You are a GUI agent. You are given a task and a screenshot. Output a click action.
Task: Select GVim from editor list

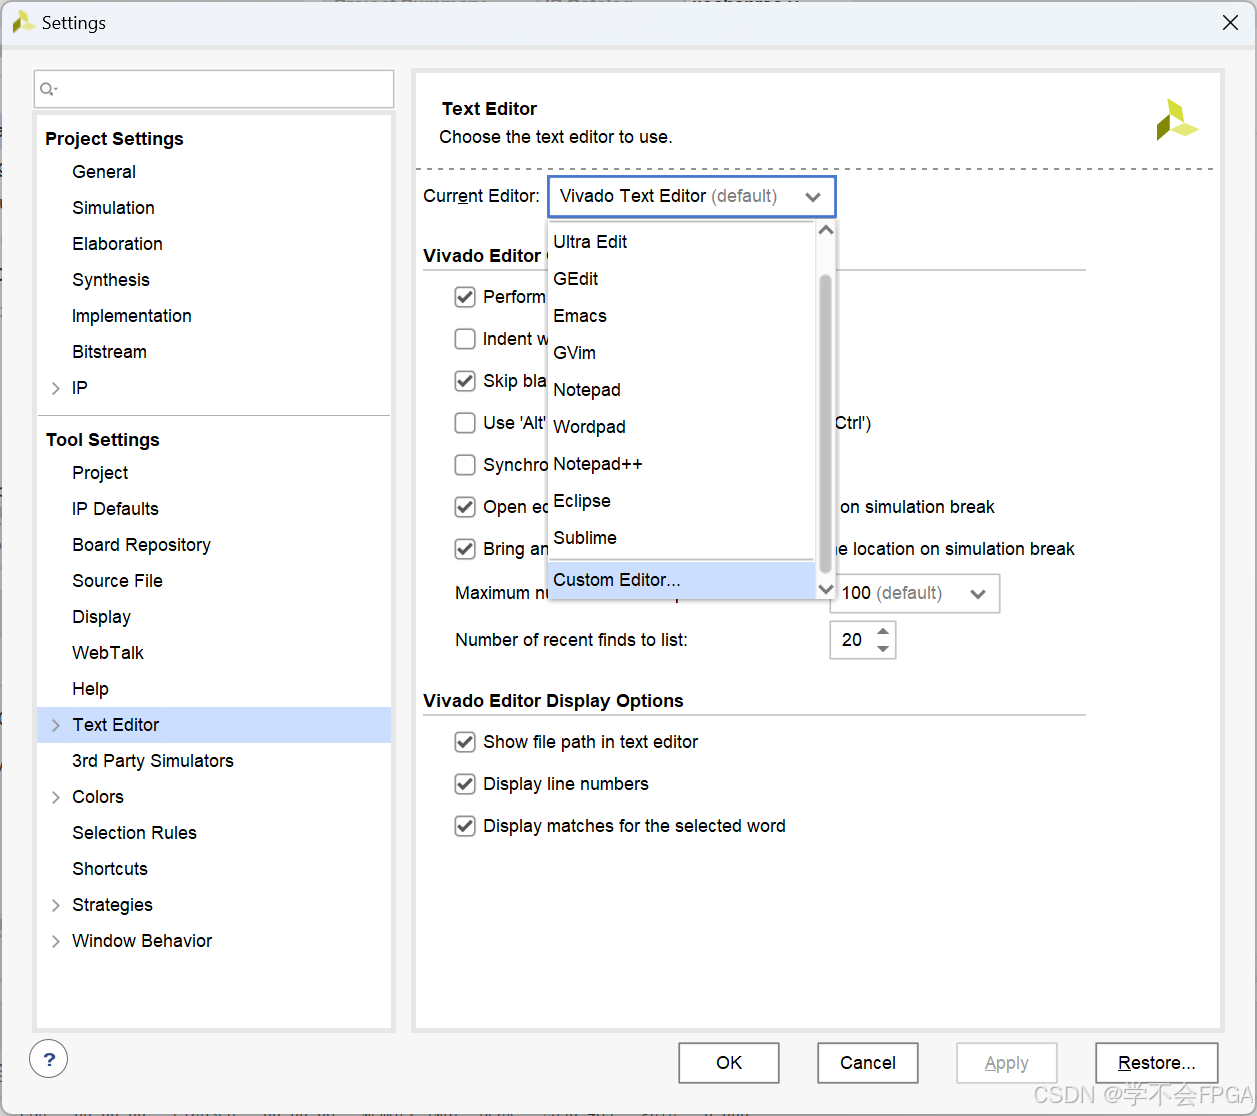click(x=682, y=353)
